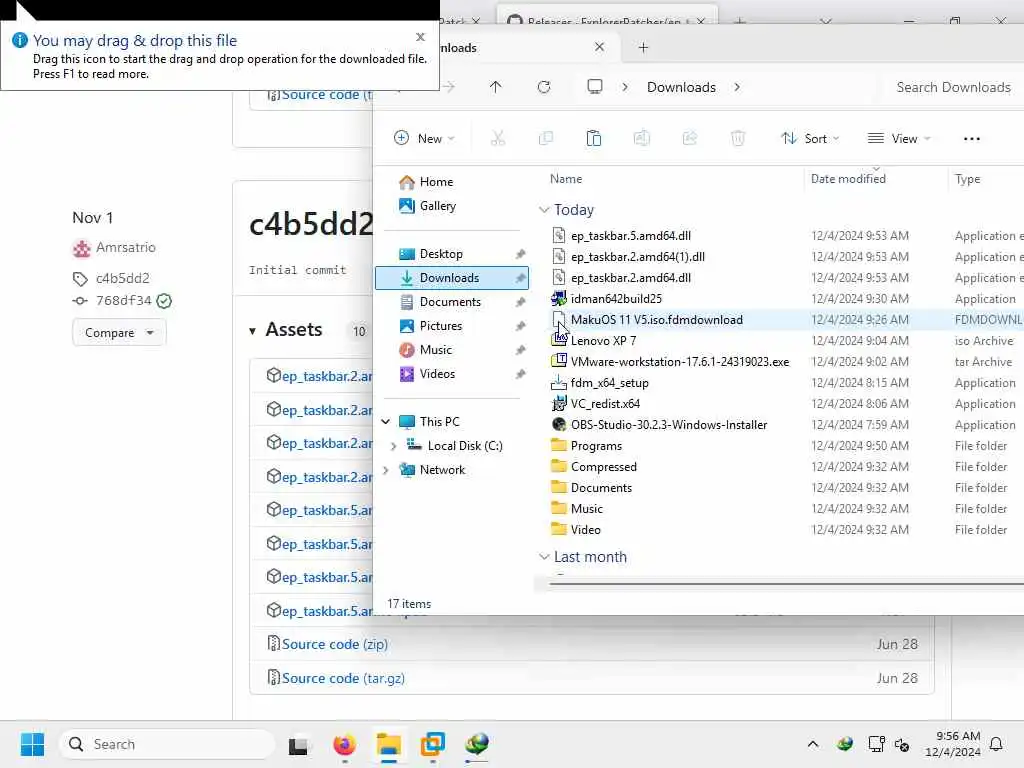
Task: Launch Firefox from the taskbar
Action: click(344, 744)
